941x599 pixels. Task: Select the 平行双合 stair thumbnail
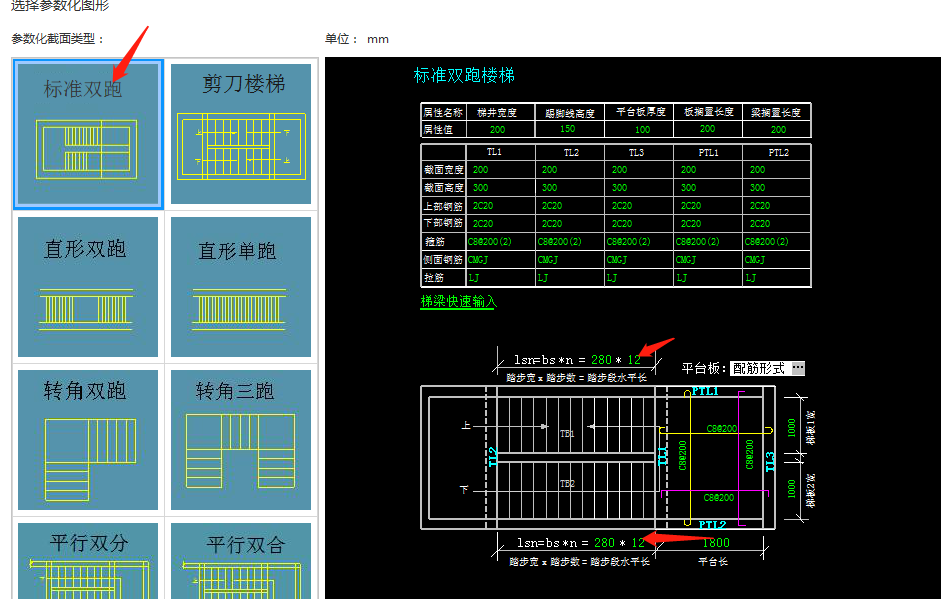pyautogui.click(x=241, y=561)
